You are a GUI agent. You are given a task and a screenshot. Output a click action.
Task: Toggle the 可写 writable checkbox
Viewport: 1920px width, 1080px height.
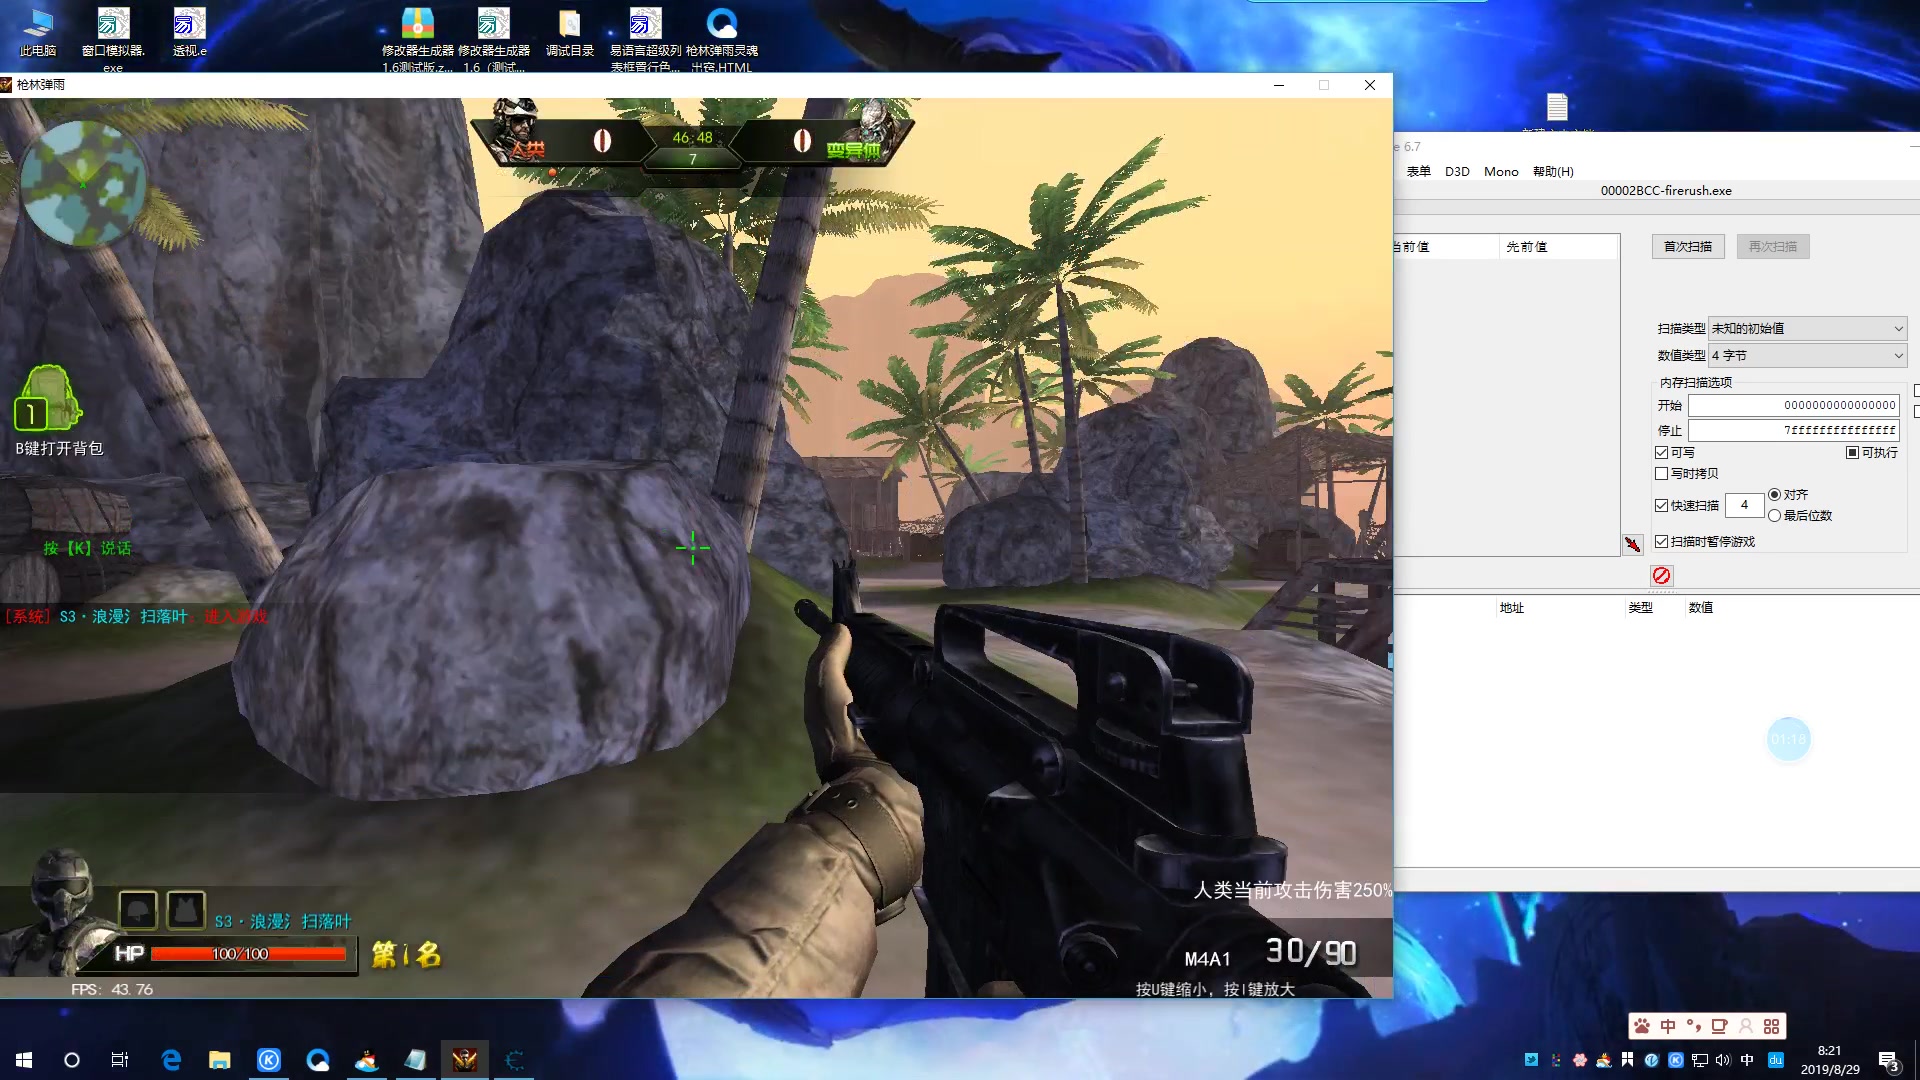point(1662,453)
